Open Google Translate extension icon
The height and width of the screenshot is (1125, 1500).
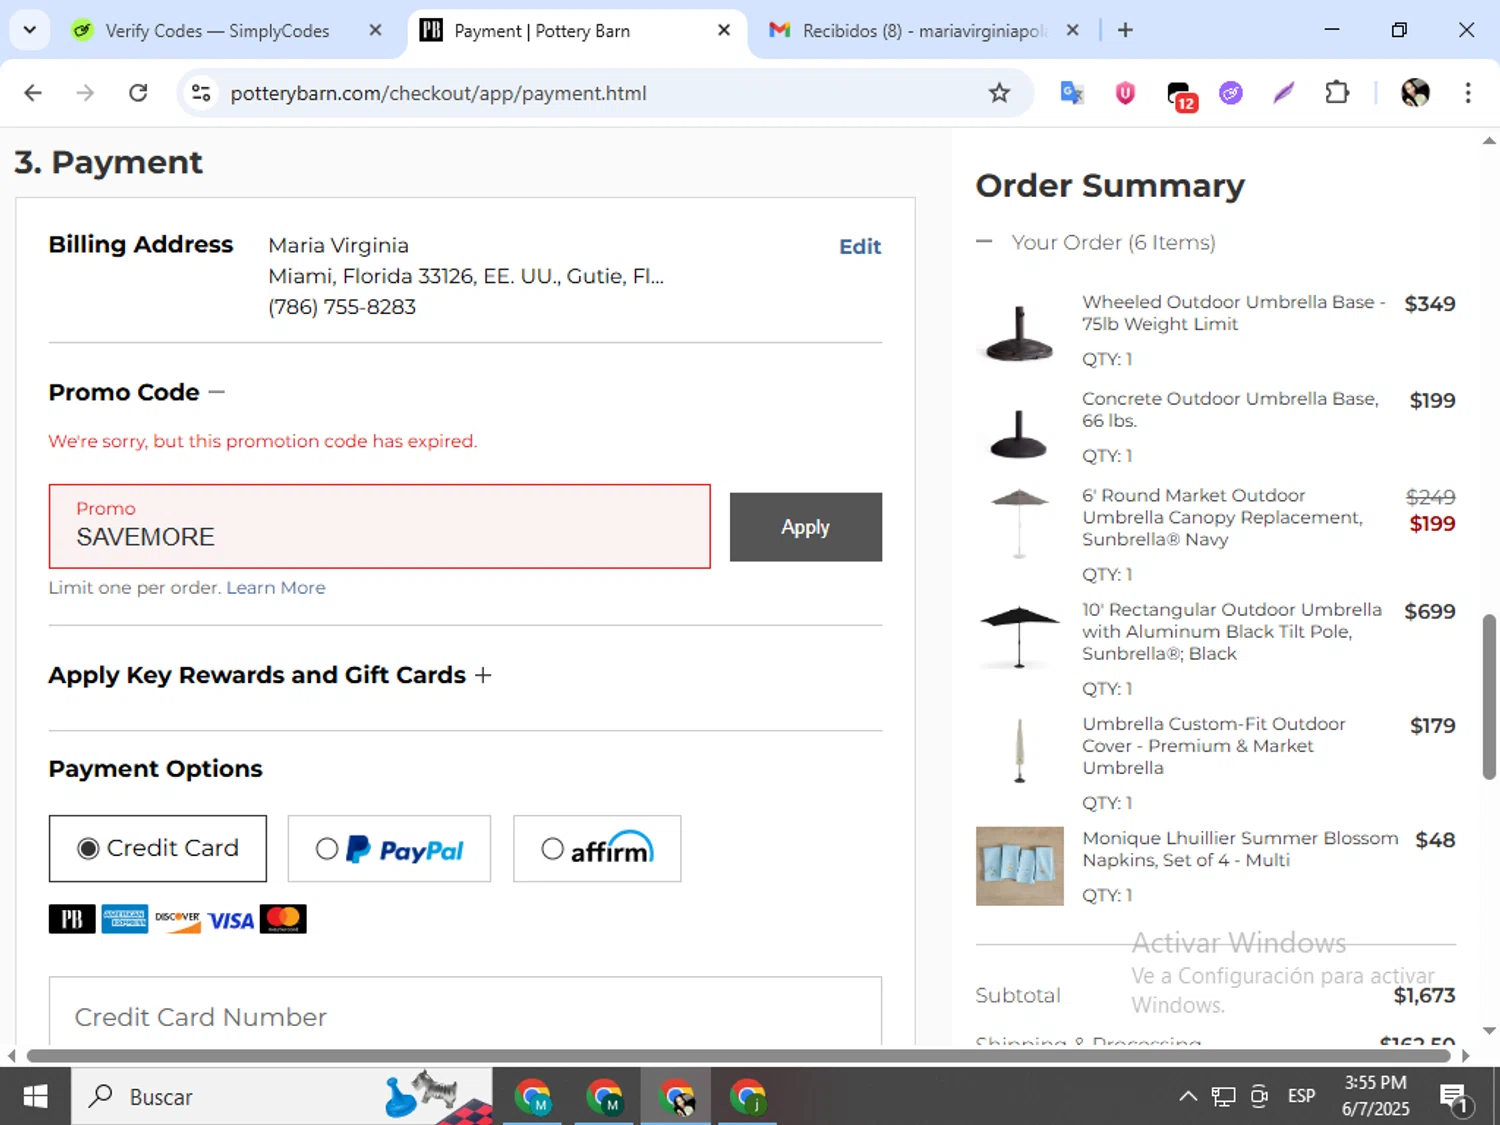(1072, 93)
